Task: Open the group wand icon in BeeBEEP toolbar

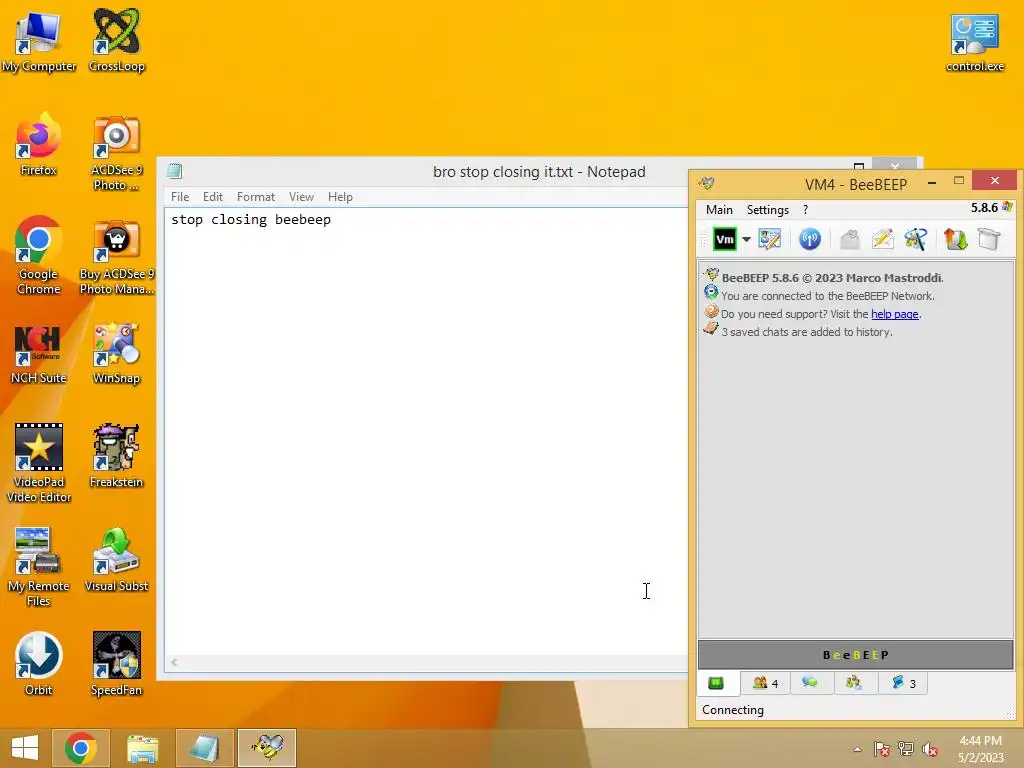Action: (916, 239)
